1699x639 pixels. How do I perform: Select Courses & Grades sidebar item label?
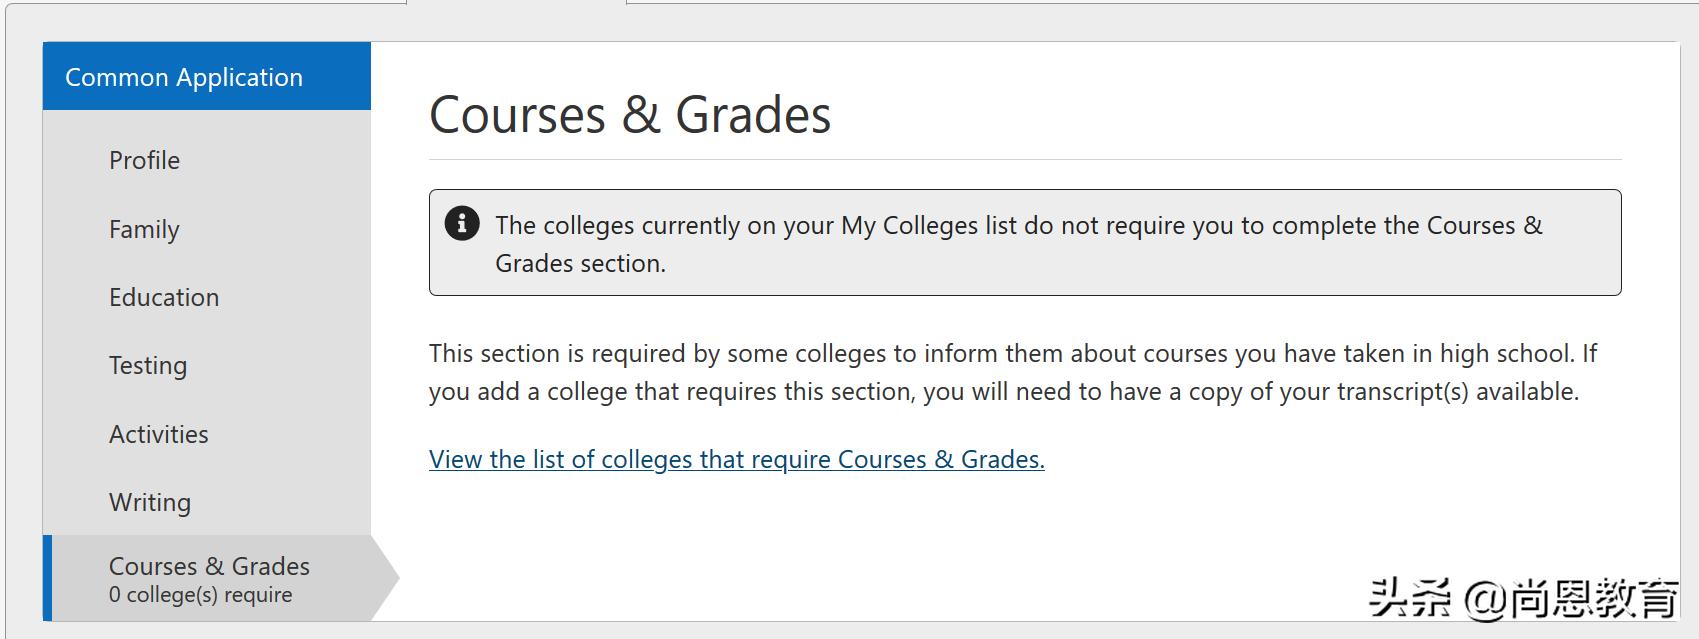209,566
